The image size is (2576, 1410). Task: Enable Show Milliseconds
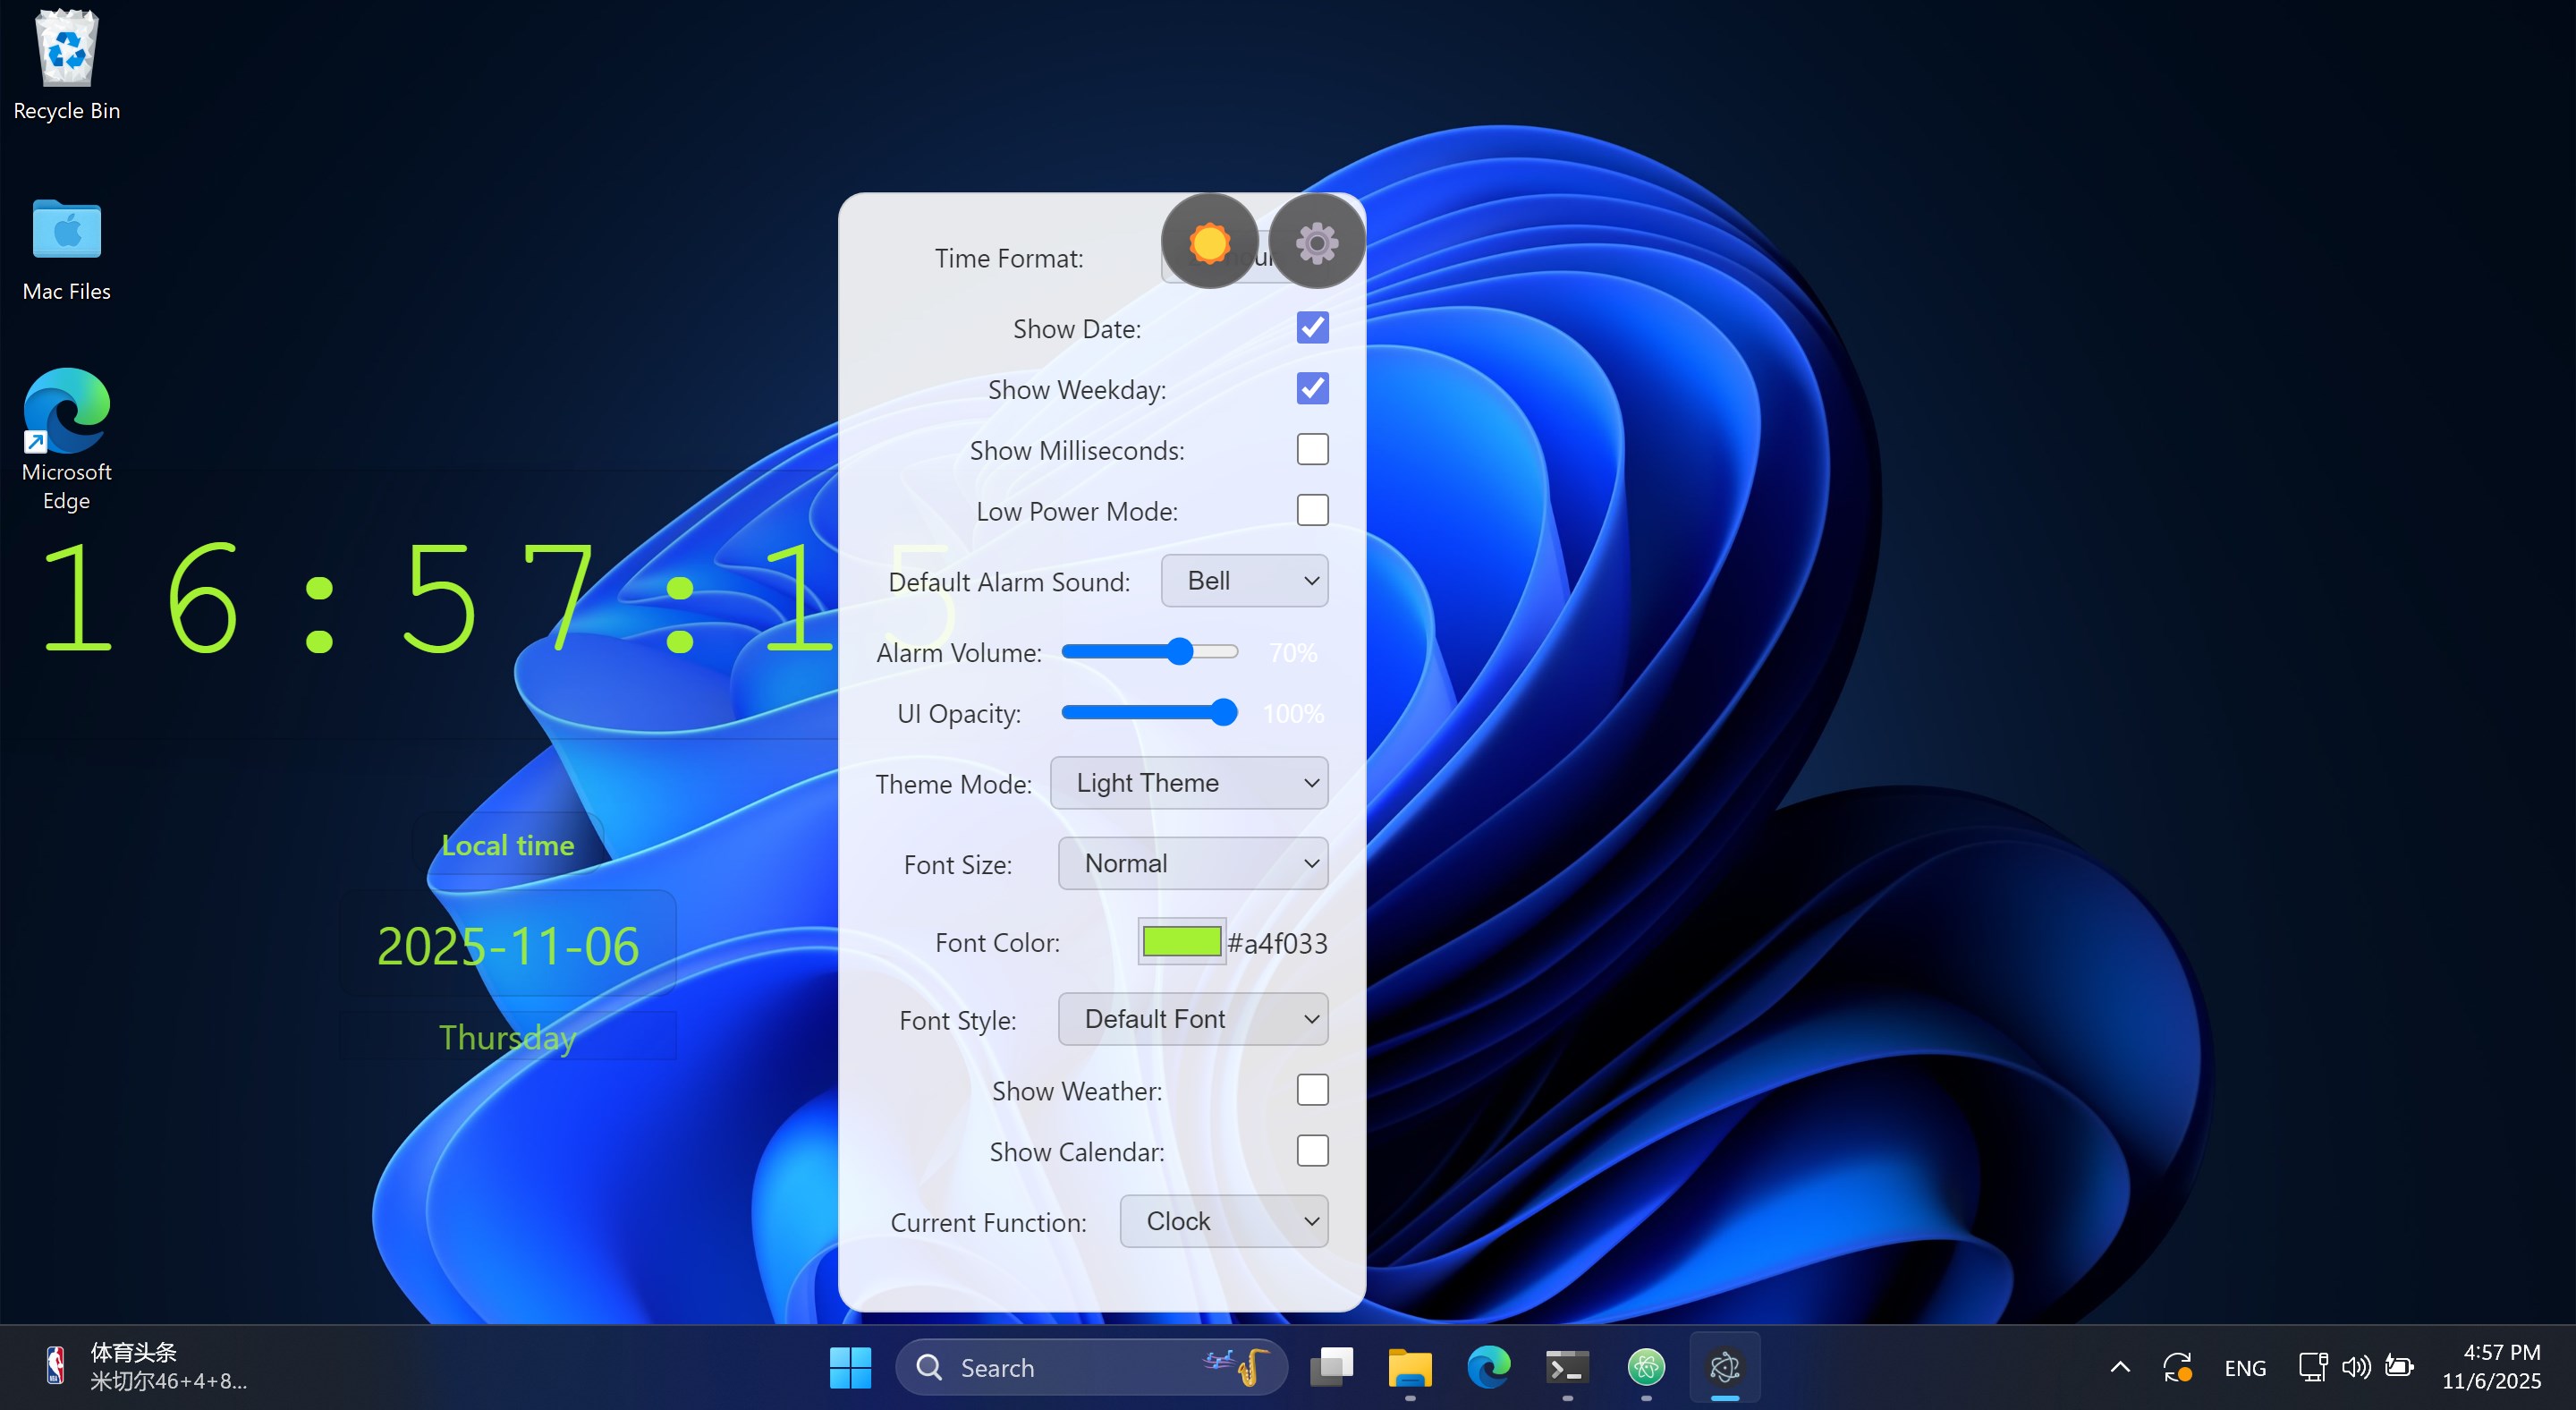coord(1311,450)
